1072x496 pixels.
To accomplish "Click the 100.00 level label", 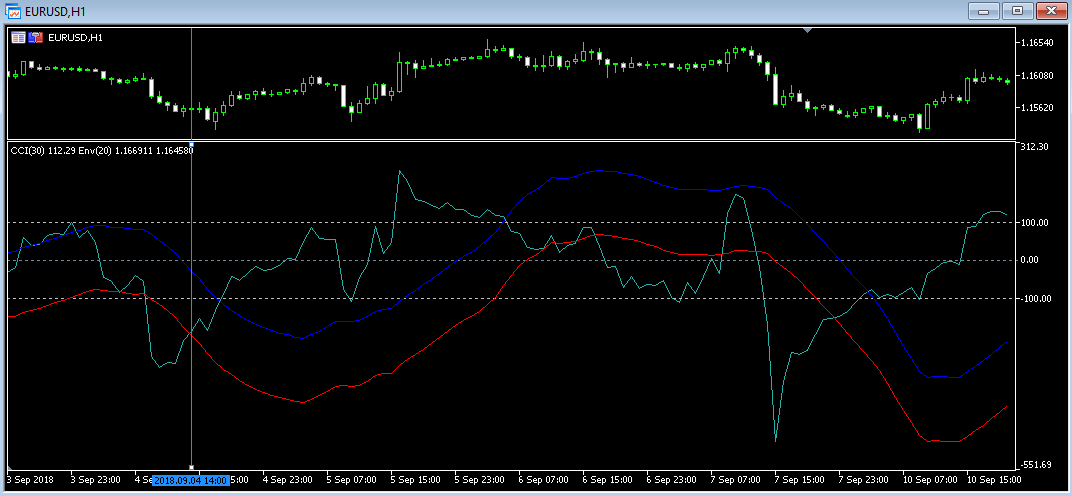I will coord(1034,222).
